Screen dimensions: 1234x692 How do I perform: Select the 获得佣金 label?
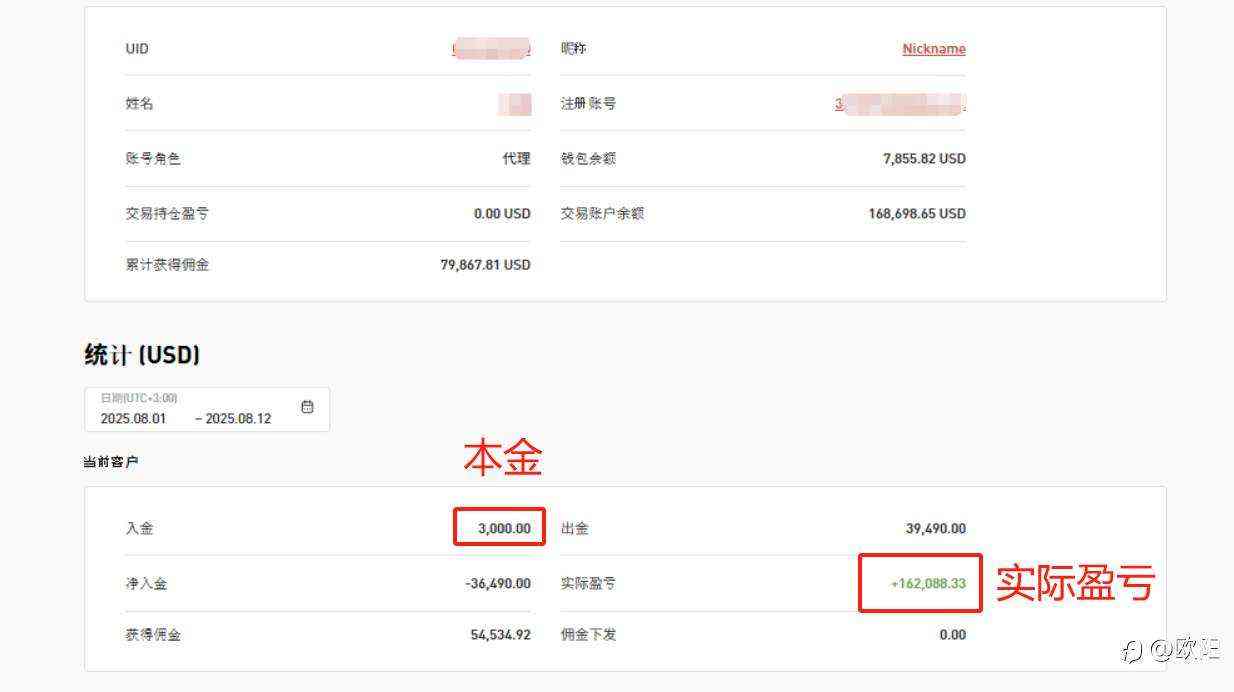click(153, 635)
